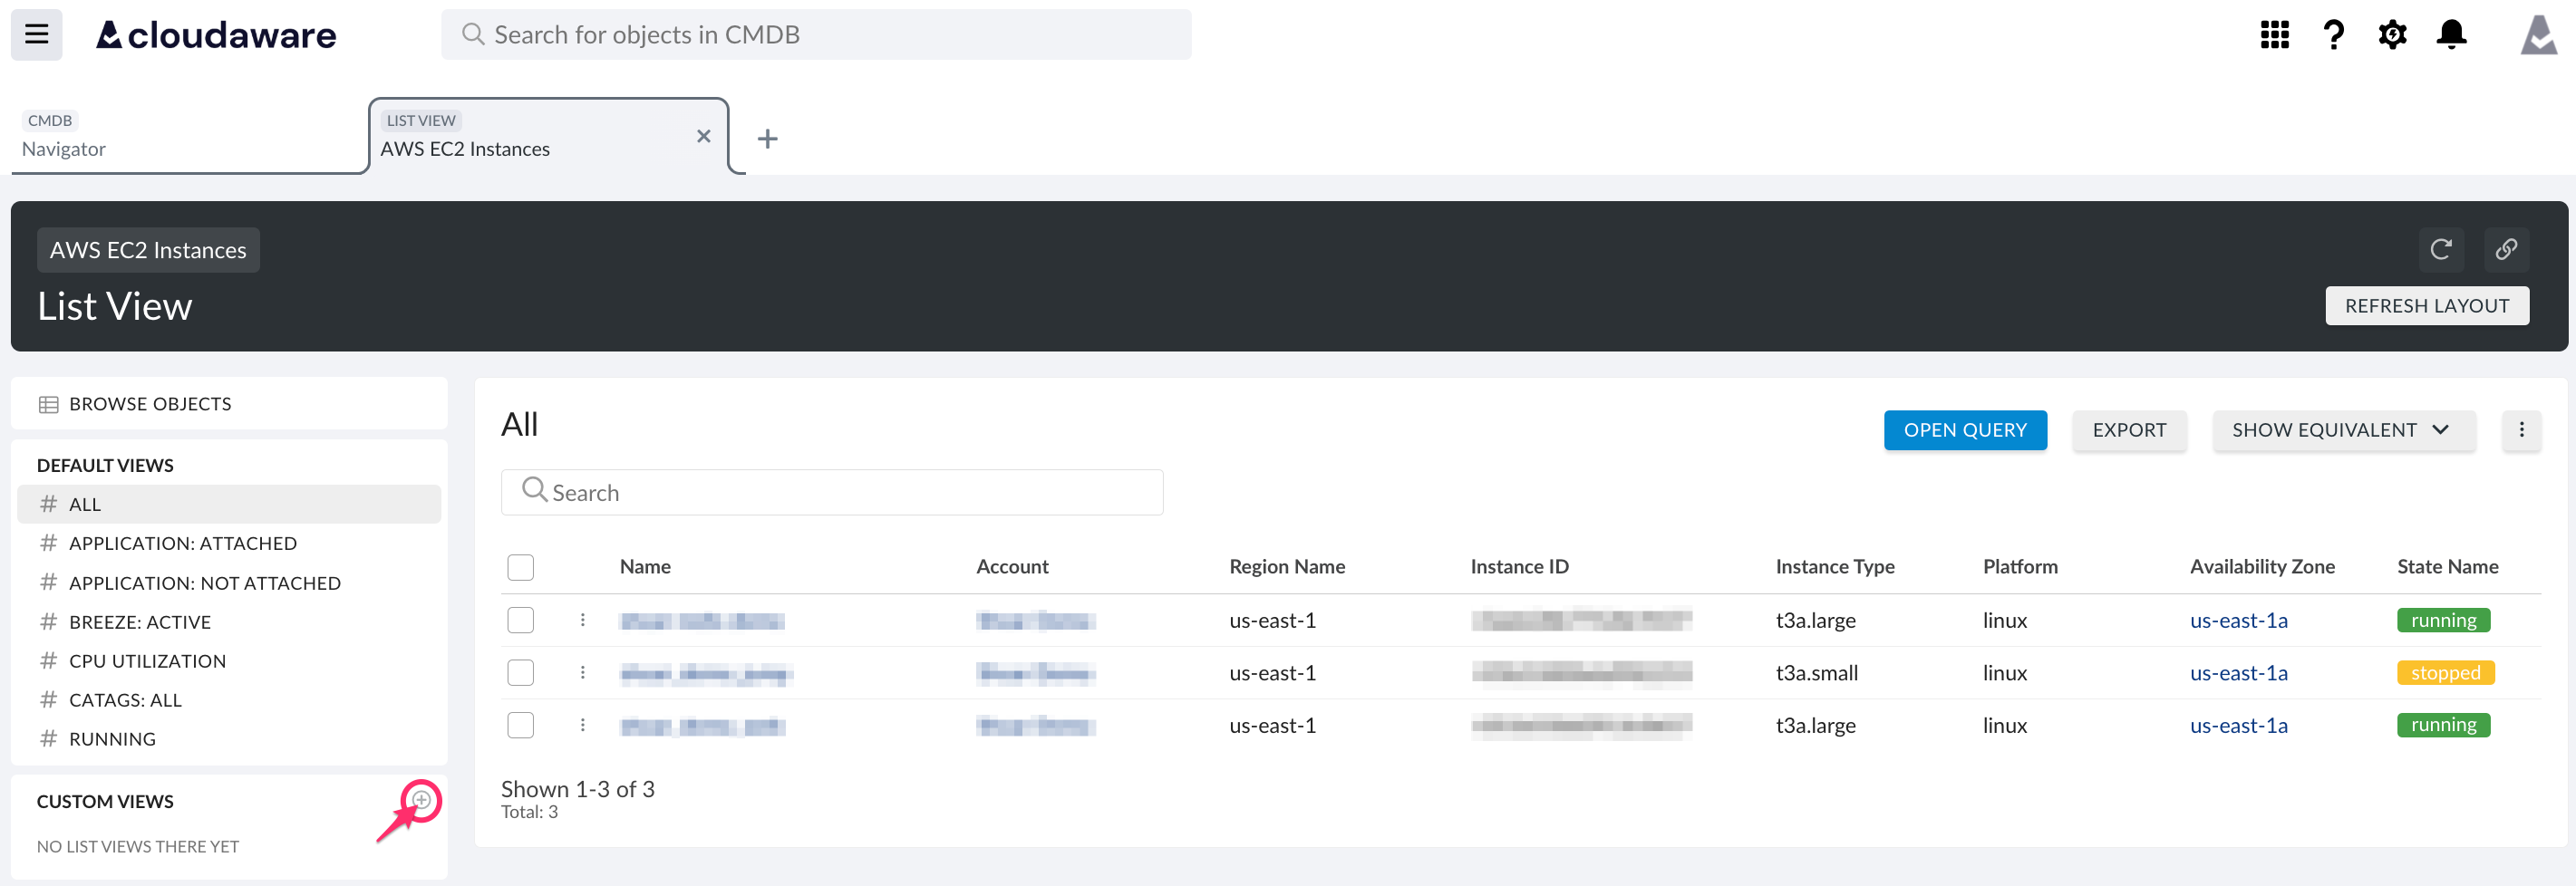This screenshot has width=2576, height=886.
Task: Open the help question mark icon
Action: 2333,34
